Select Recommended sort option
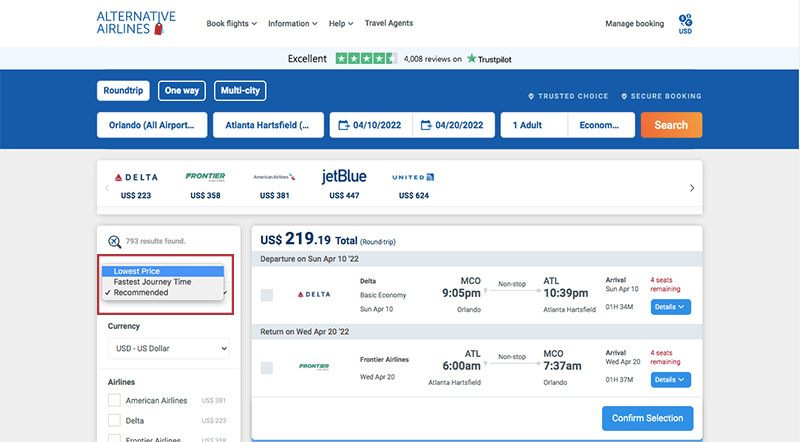 [163, 292]
